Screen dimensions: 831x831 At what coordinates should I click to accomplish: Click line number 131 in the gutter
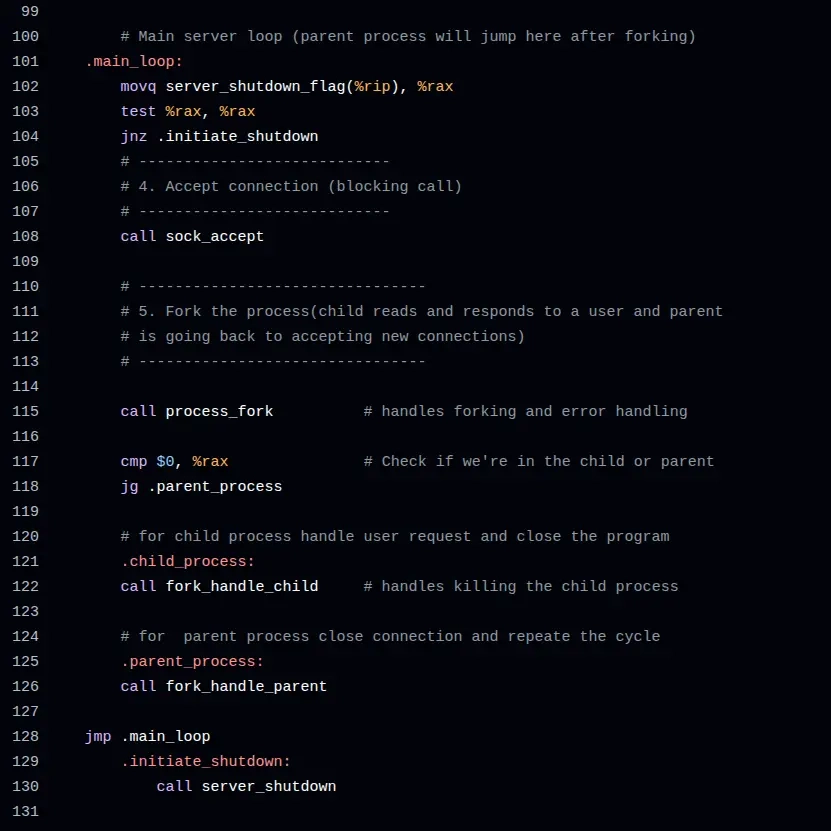pyautogui.click(x=25, y=811)
